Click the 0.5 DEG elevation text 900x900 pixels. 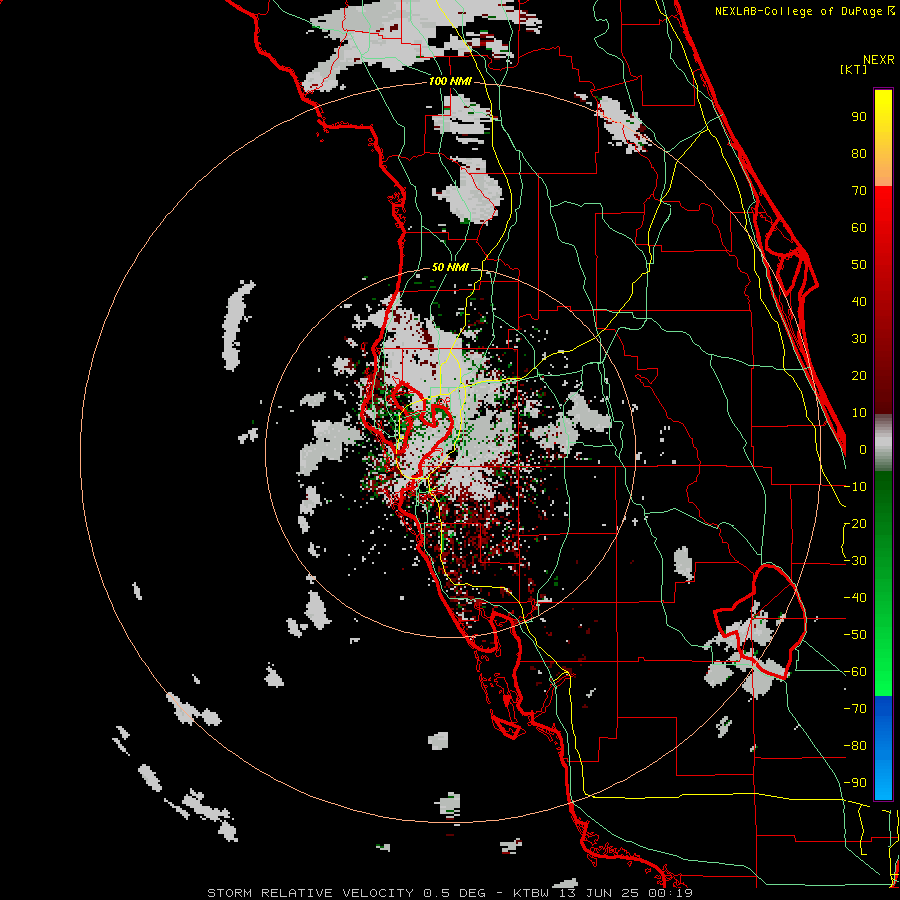pyautogui.click(x=455, y=893)
